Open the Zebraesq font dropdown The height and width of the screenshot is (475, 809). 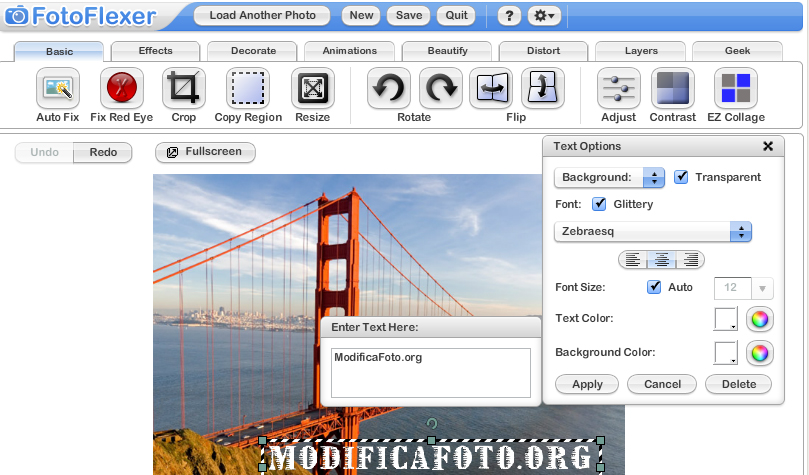pos(652,232)
